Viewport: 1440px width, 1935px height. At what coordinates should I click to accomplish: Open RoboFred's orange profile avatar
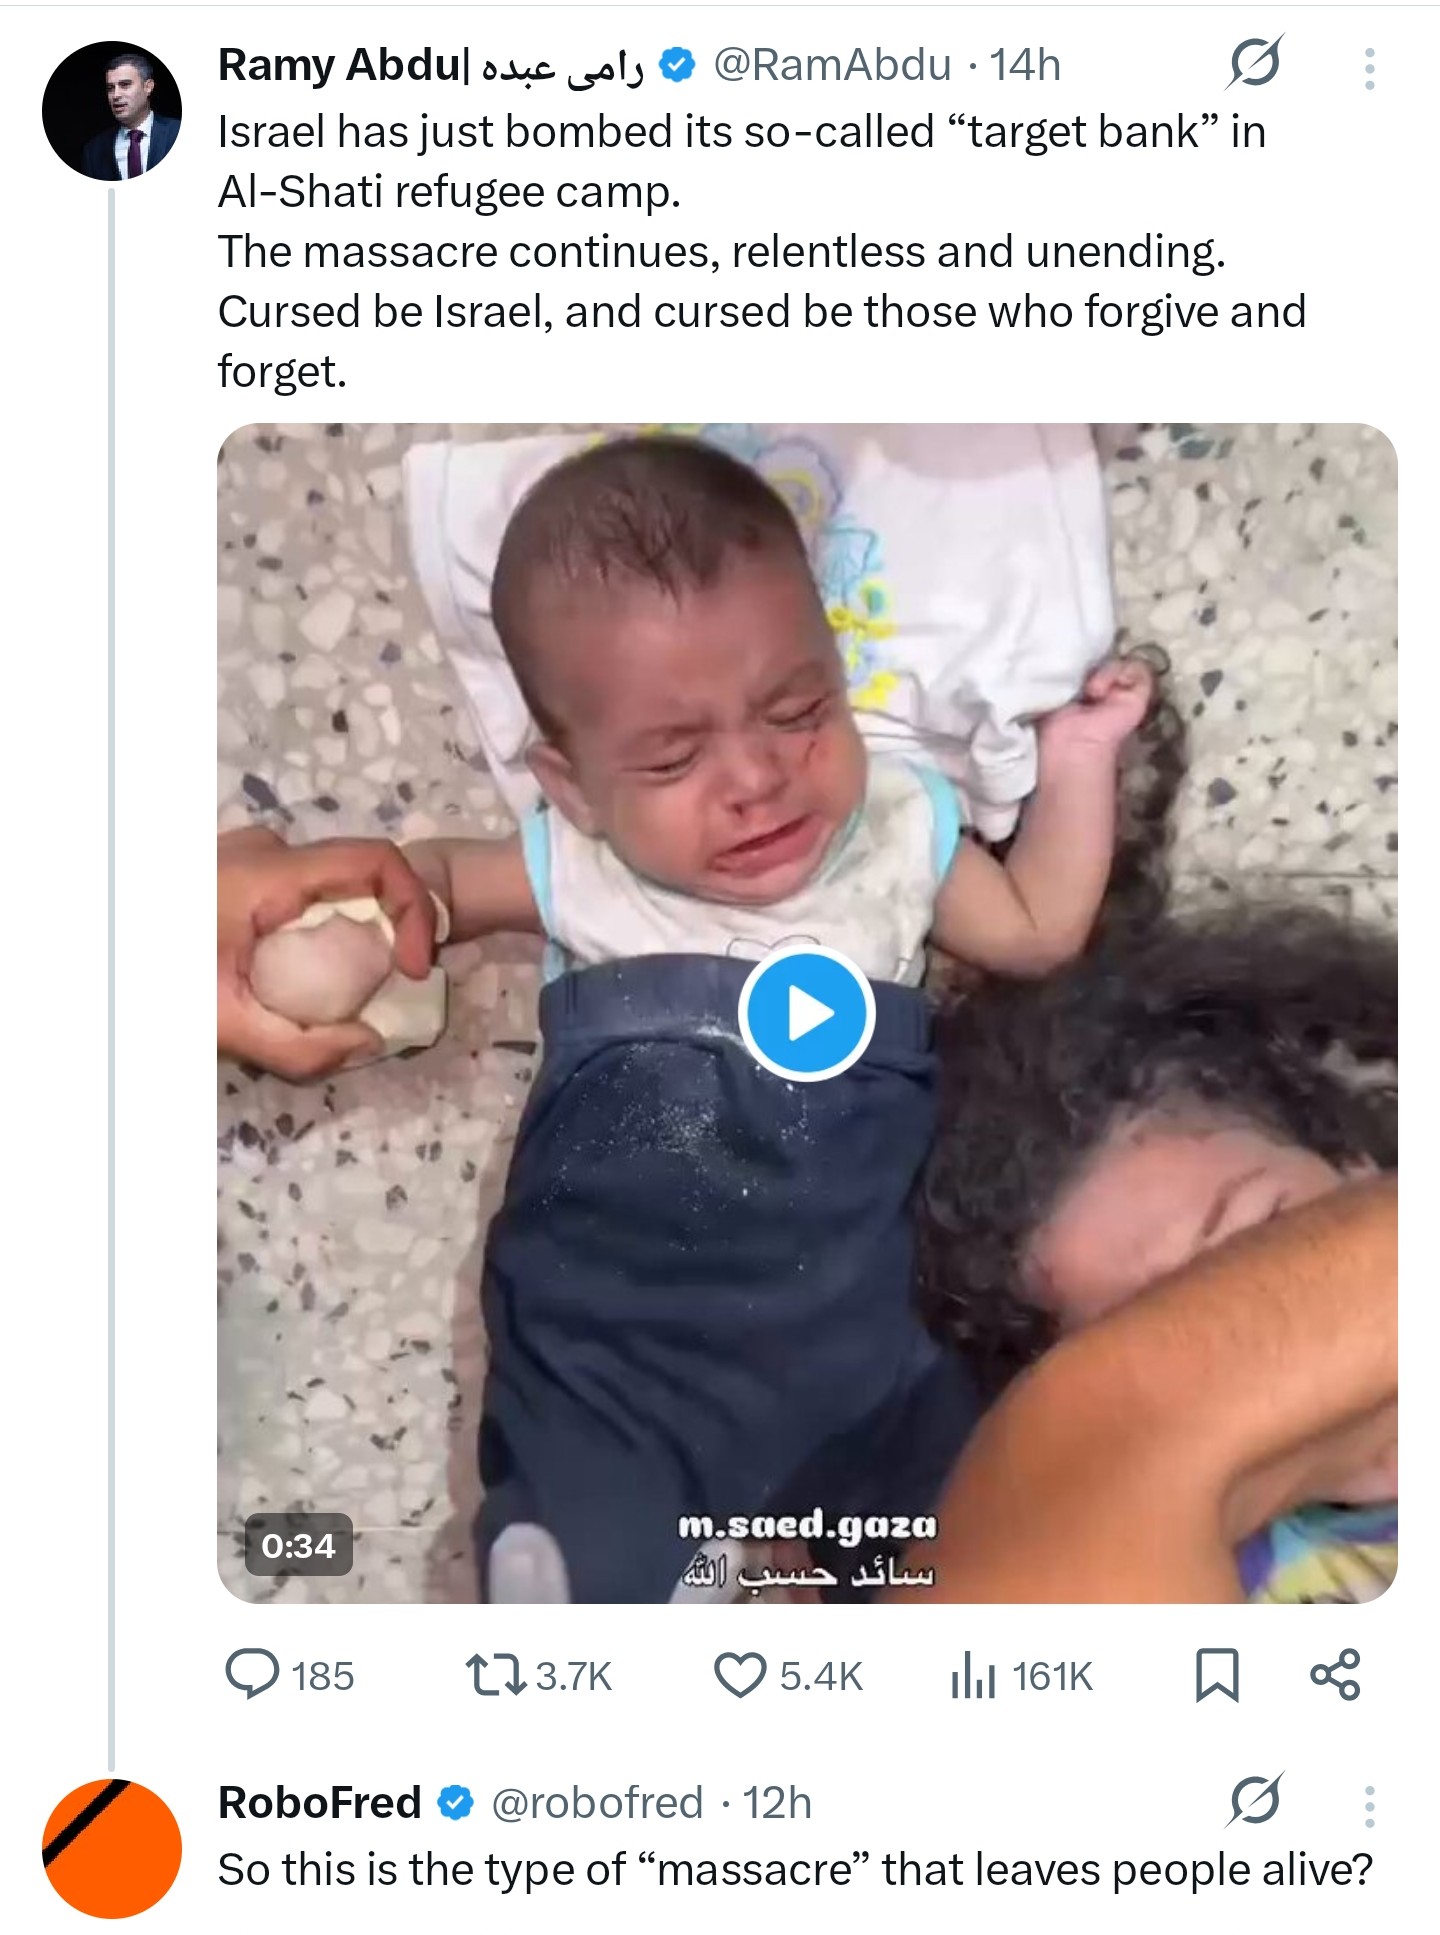pyautogui.click(x=112, y=1849)
